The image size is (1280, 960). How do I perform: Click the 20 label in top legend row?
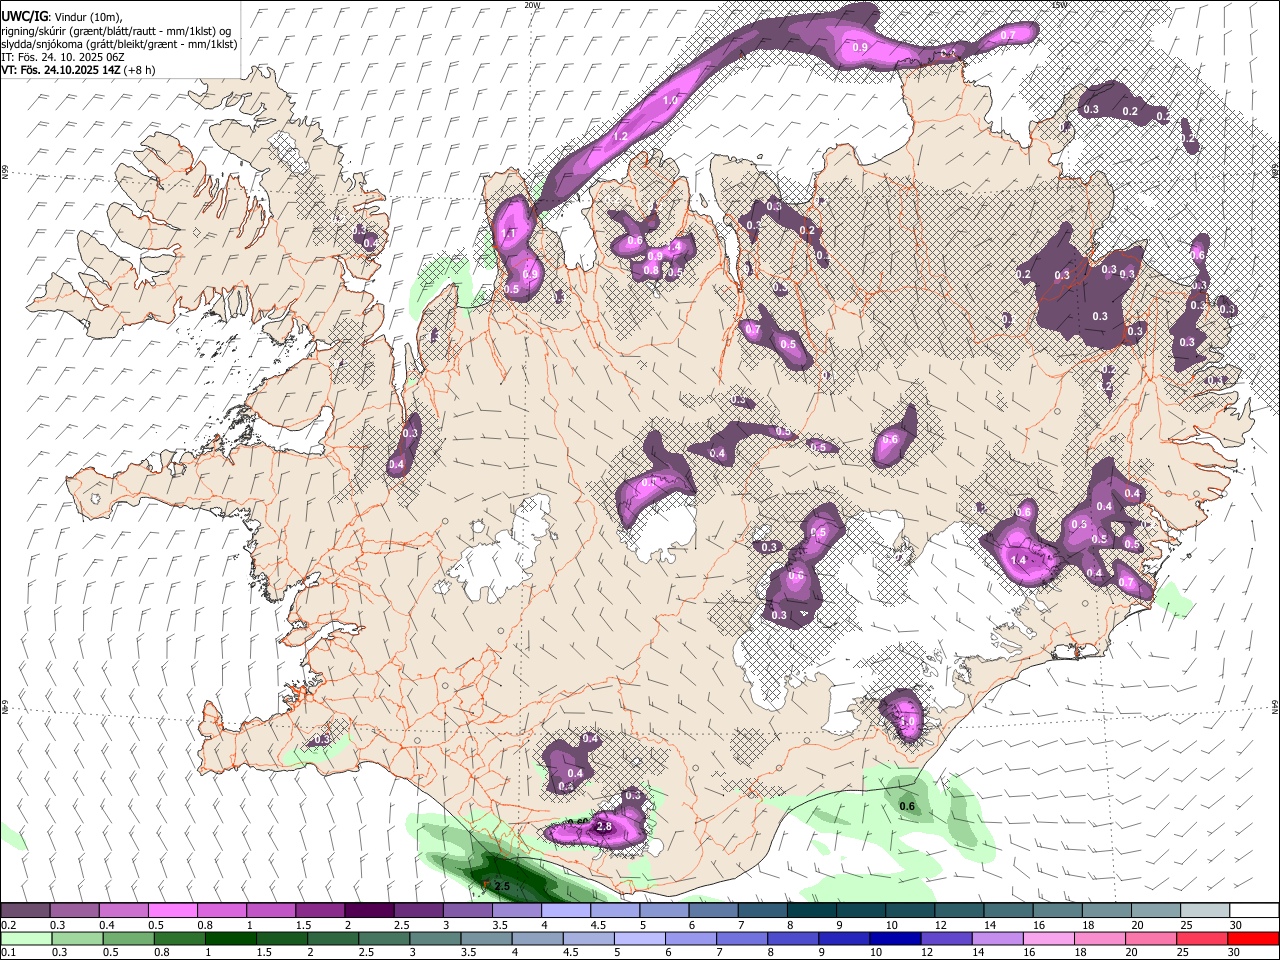[1137, 925]
